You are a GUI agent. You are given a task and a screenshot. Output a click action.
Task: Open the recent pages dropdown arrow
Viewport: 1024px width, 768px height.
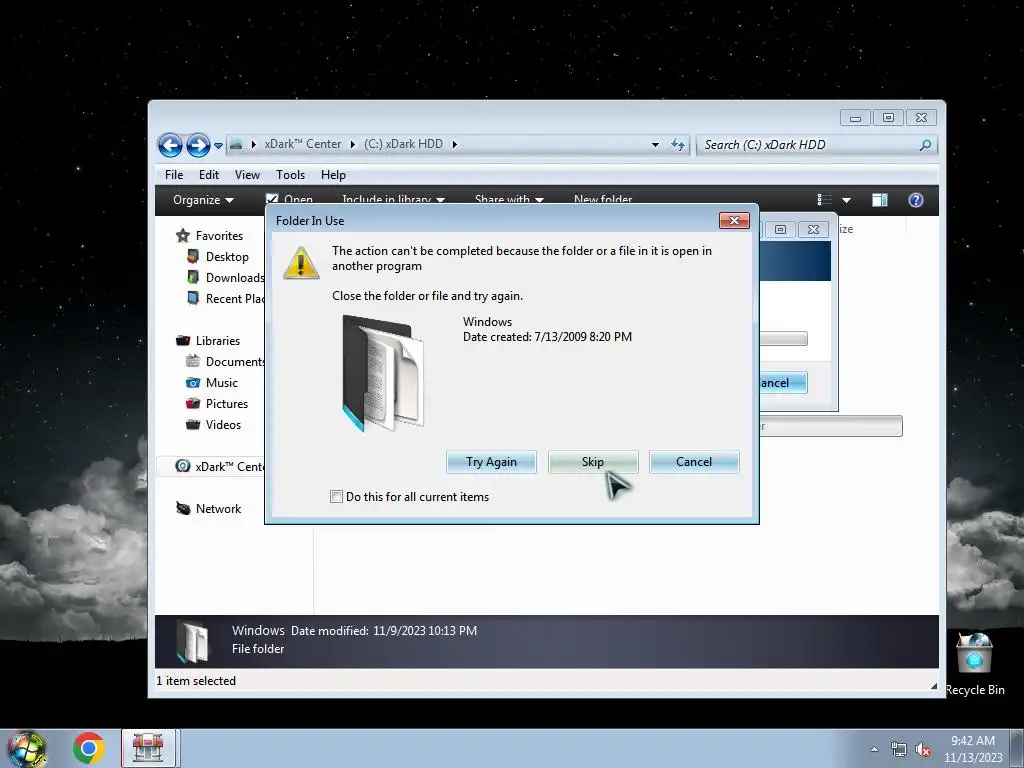click(218, 146)
